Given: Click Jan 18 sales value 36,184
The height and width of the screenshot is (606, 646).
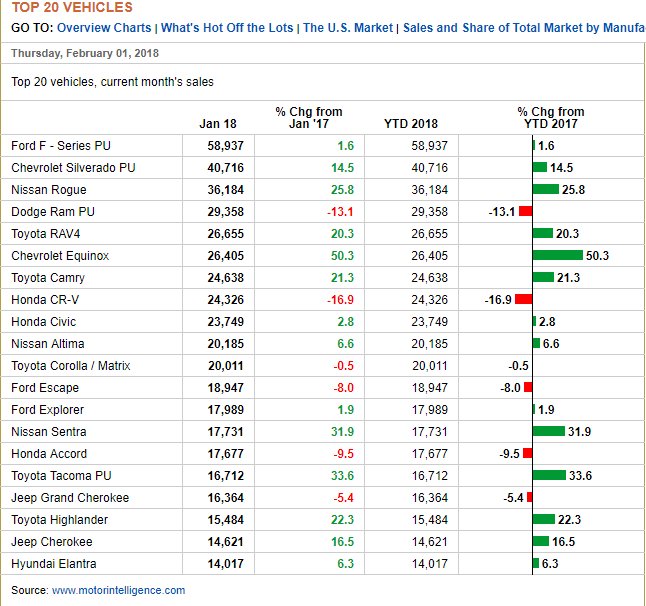Looking at the screenshot, I should [x=225, y=190].
